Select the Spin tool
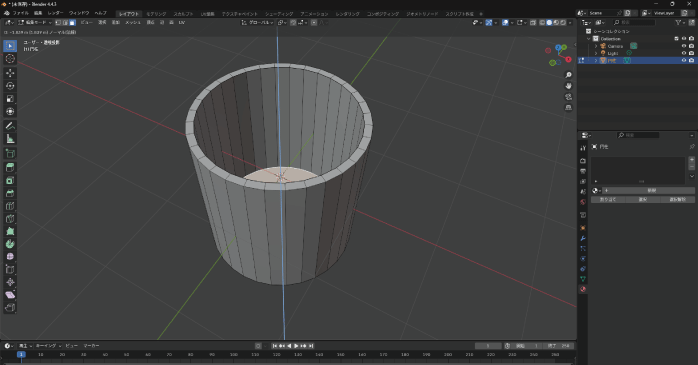Screen dimensions: 698x365 10,244
